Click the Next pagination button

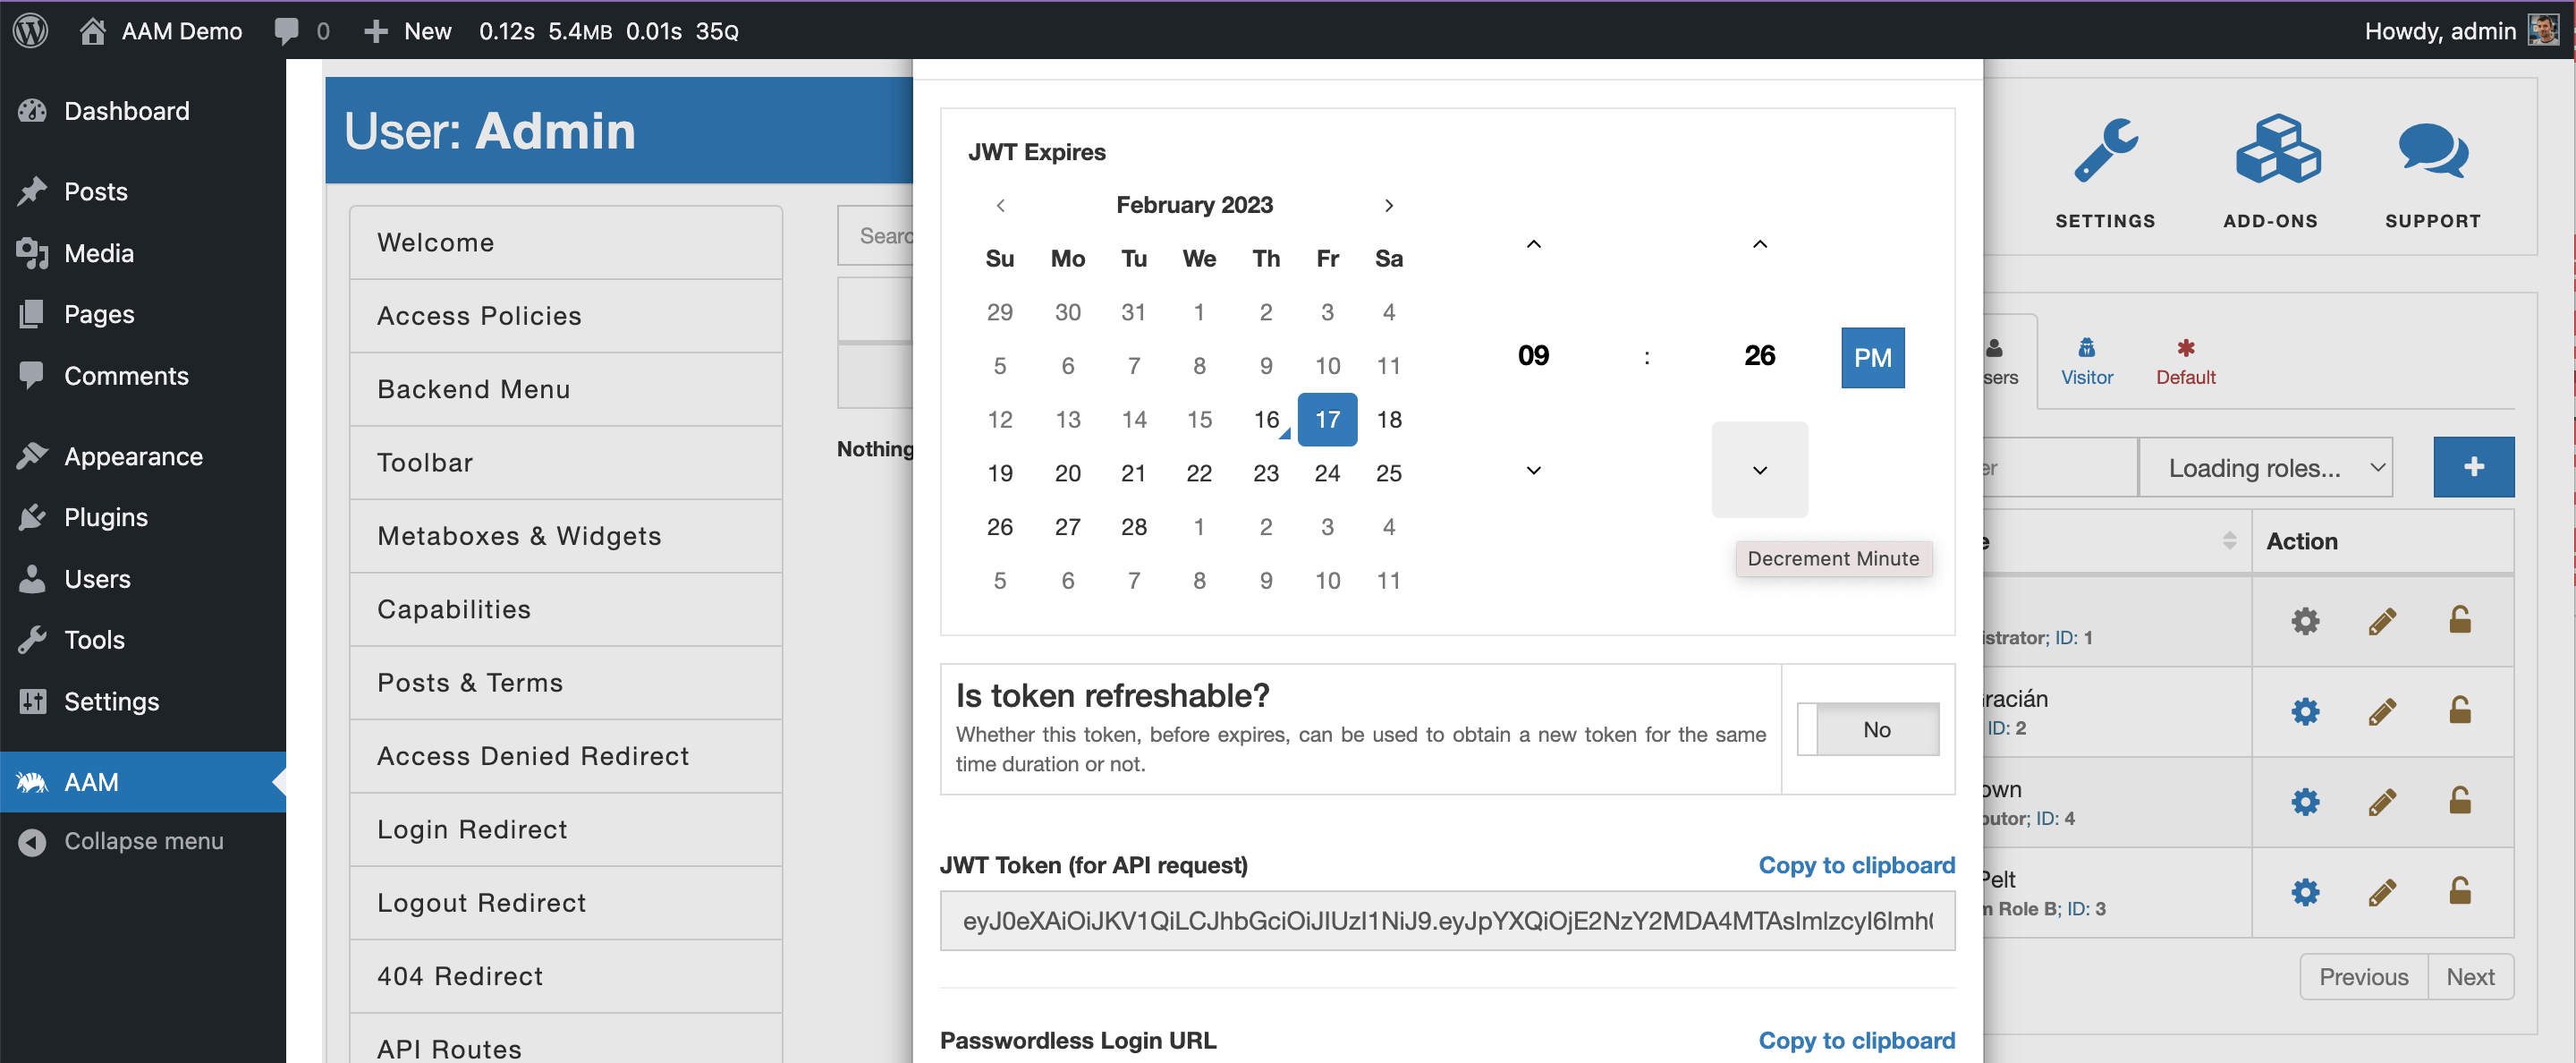click(2470, 977)
